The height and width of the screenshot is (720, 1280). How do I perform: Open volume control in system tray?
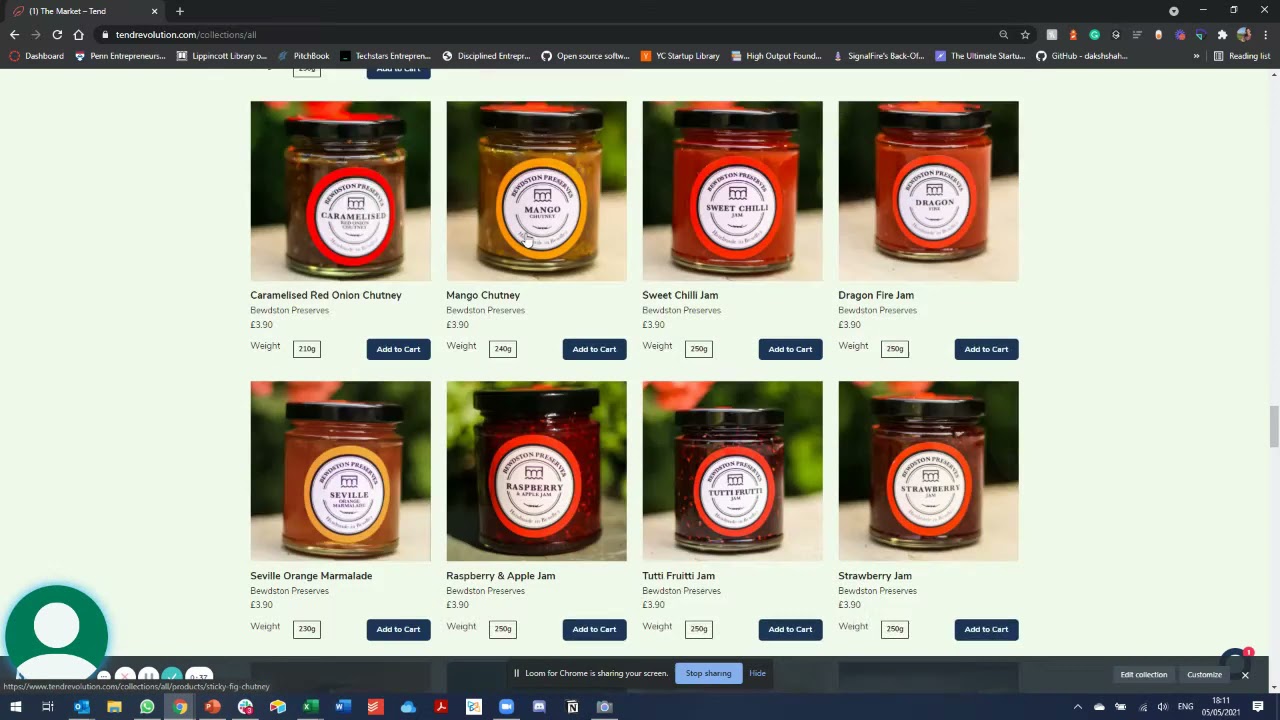(x=1162, y=707)
